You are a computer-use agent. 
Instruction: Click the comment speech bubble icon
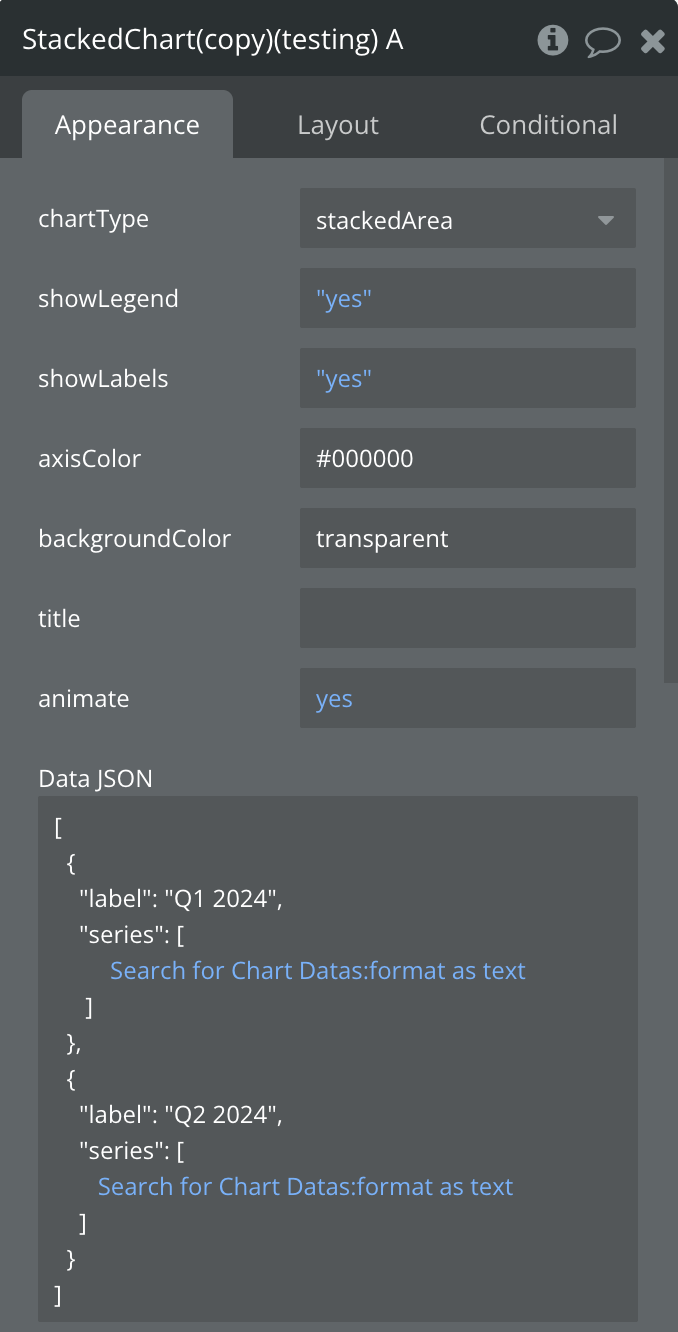603,41
